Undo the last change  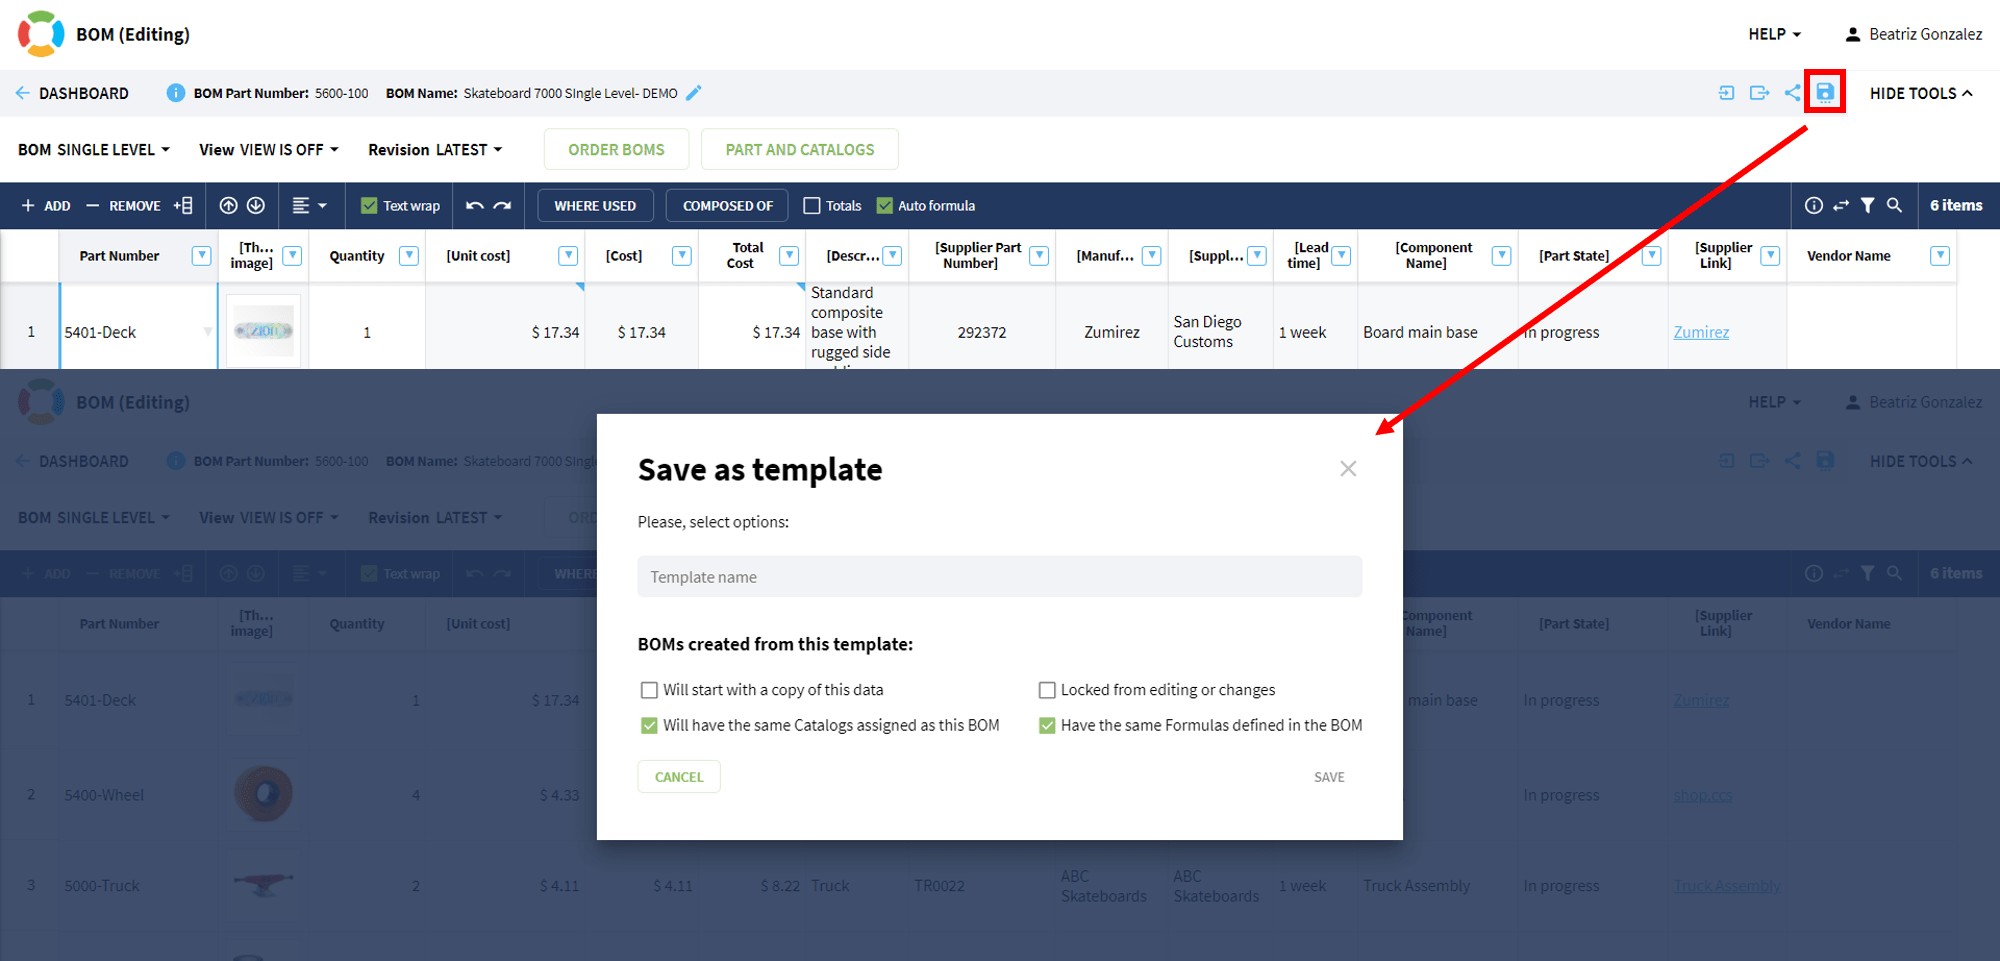(474, 205)
